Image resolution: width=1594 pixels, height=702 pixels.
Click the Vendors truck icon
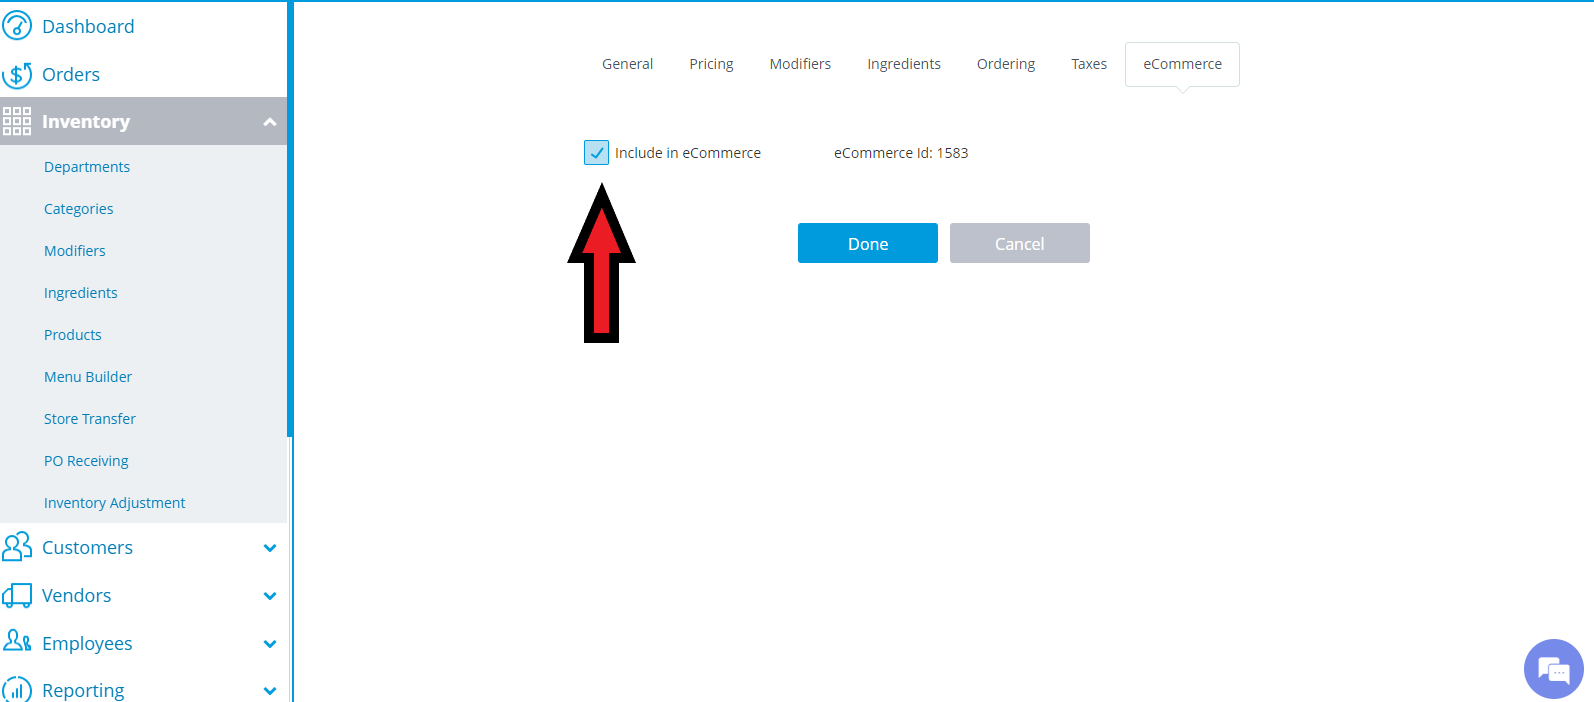(x=17, y=595)
